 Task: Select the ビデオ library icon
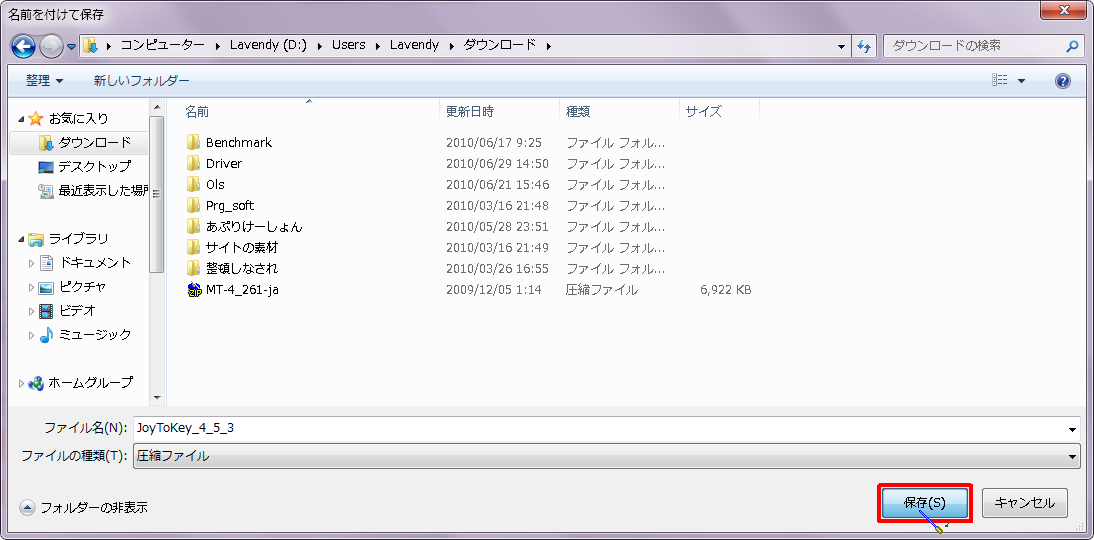click(x=46, y=310)
